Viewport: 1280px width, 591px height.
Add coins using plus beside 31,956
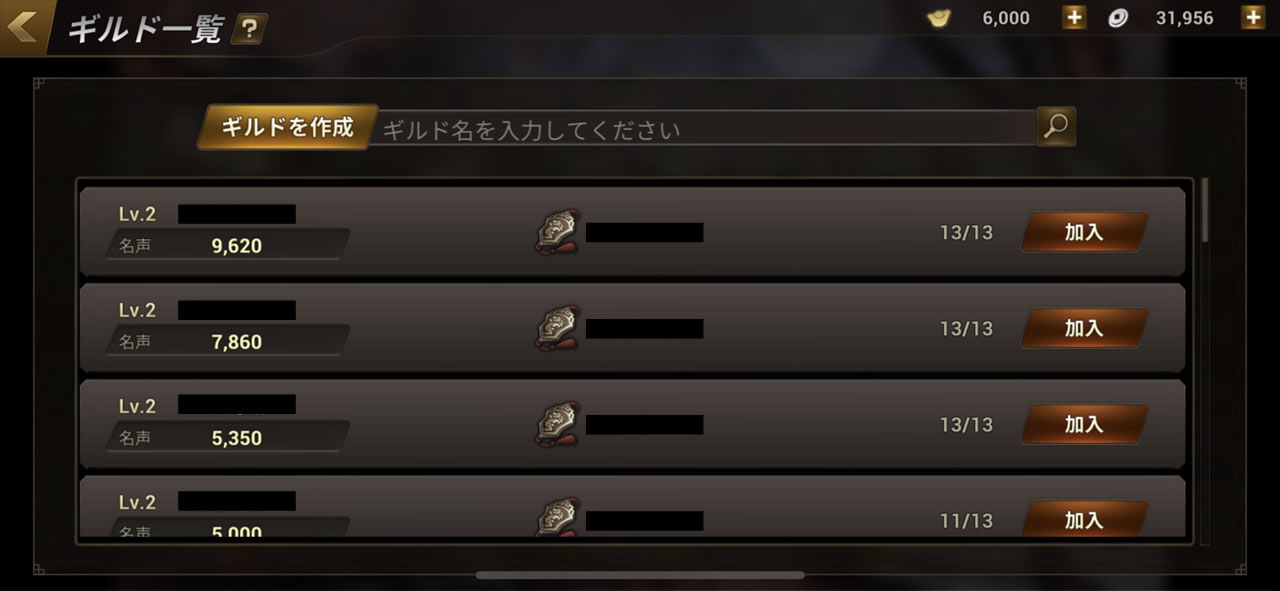pyautogui.click(x=1252, y=18)
